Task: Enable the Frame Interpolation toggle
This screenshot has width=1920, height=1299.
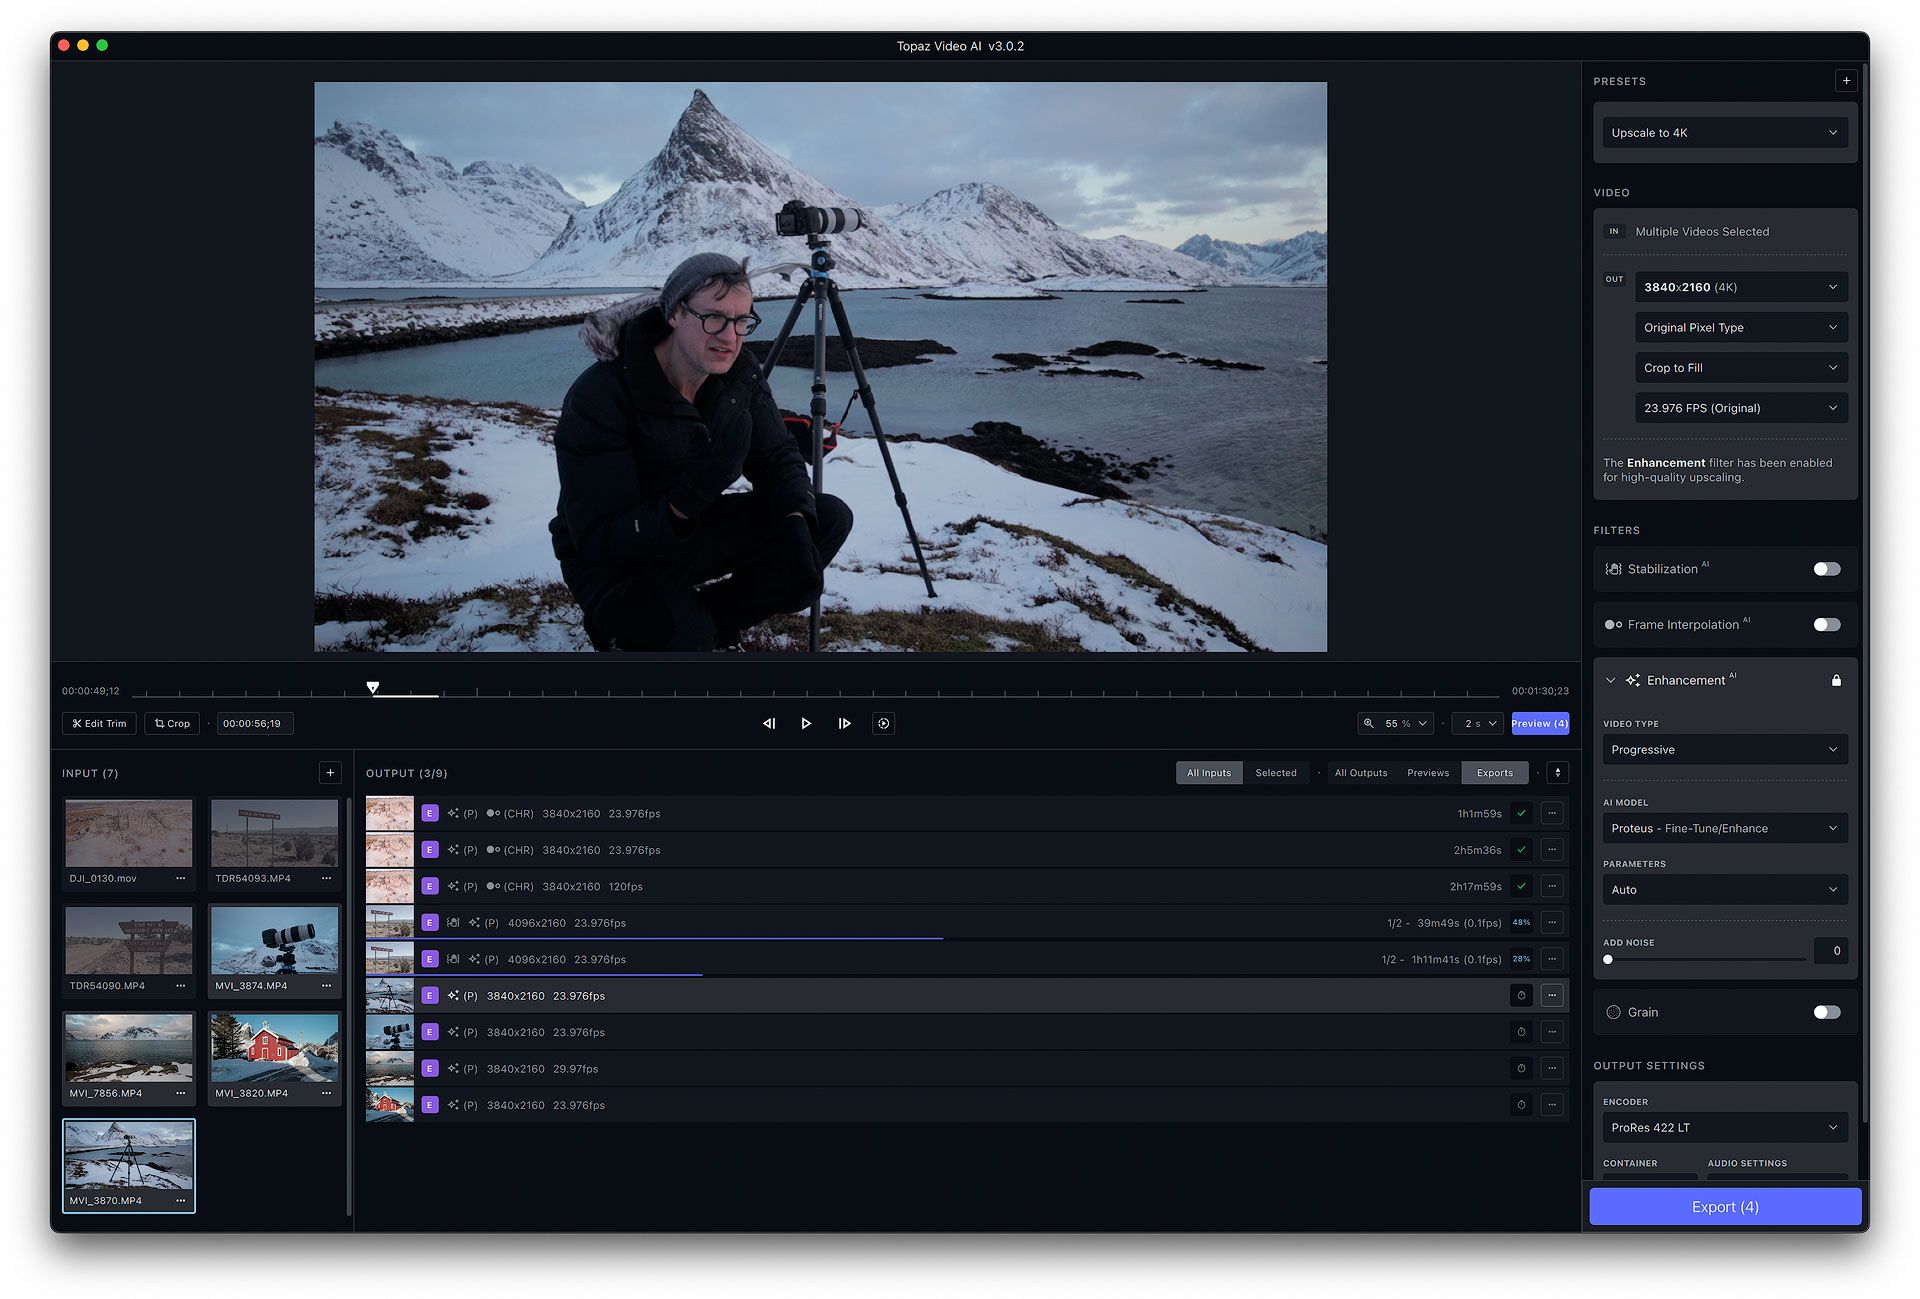Action: point(1826,624)
